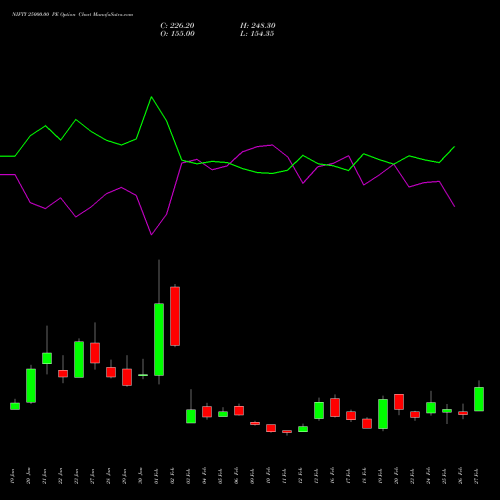This screenshot has width=500, height=500.
Task: Select the red 10 Feb candlestick
Action: click(271, 428)
